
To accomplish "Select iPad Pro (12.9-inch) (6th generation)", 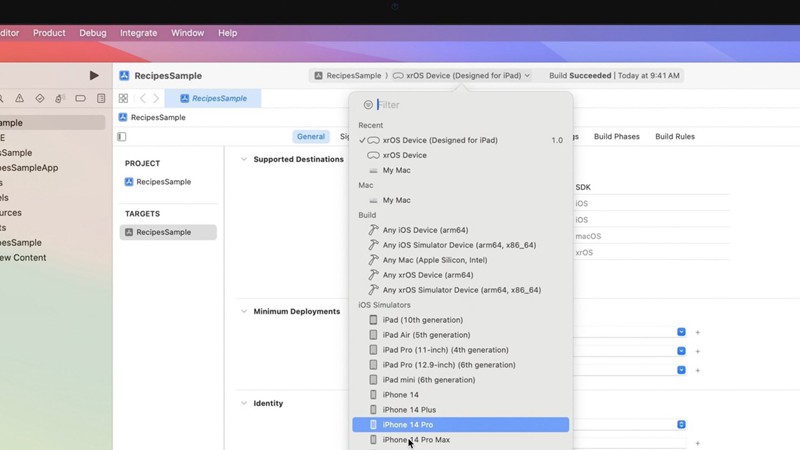I will click(x=461, y=365).
